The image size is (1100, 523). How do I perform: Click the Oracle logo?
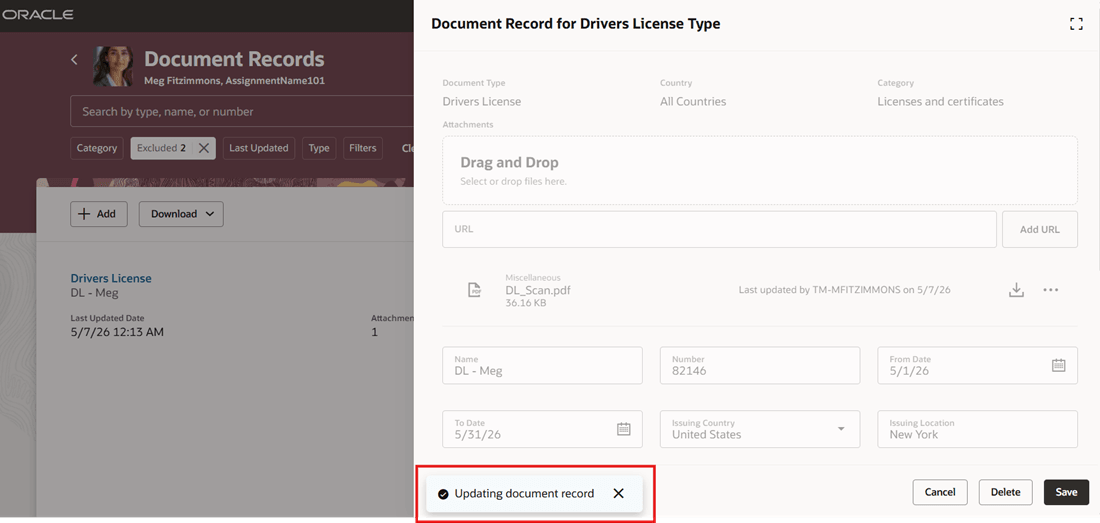coord(36,15)
